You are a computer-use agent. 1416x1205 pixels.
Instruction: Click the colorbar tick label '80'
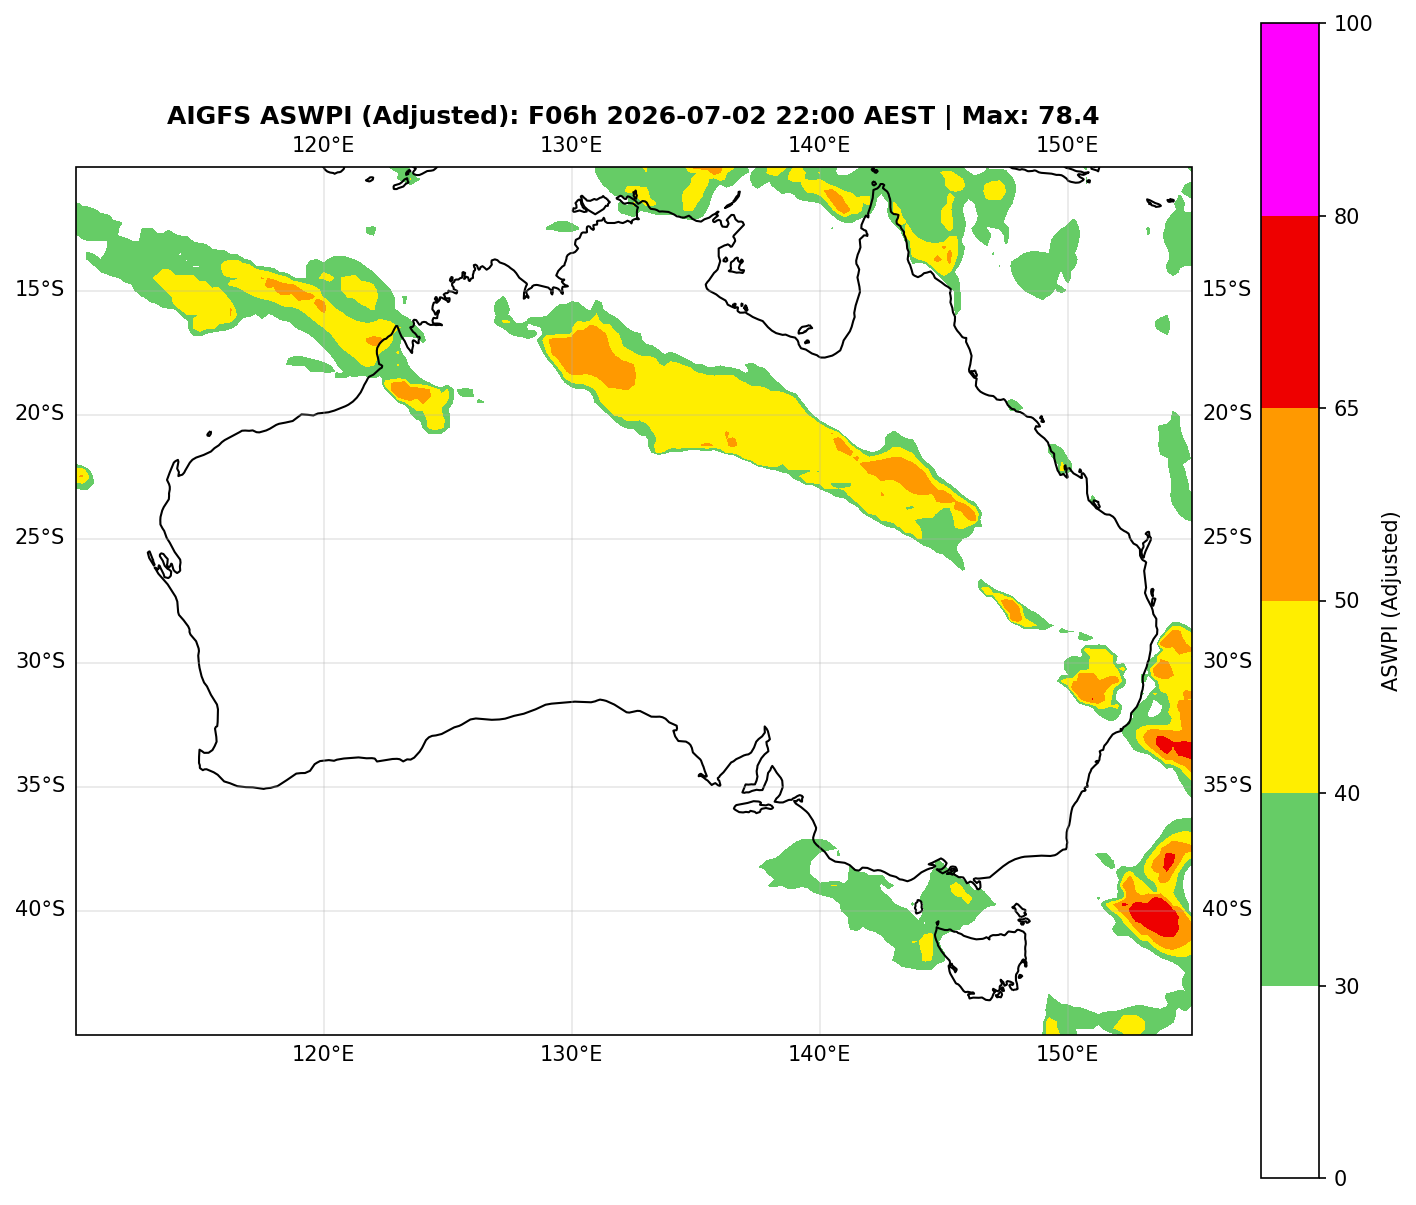click(x=1346, y=216)
